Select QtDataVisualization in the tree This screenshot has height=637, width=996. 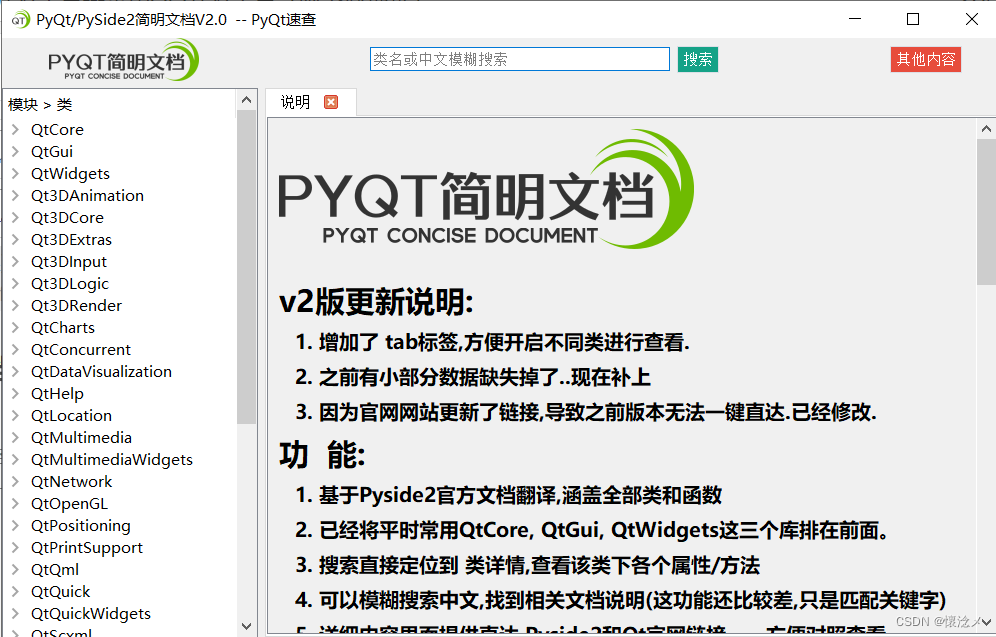pos(101,372)
